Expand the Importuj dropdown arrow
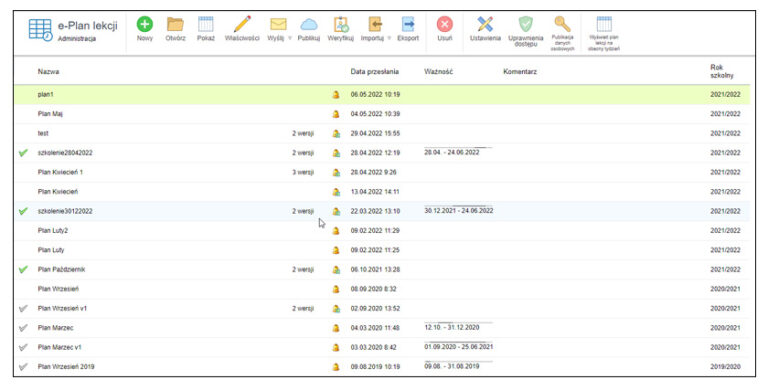Image resolution: width=768 pixels, height=390 pixels. 389,38
